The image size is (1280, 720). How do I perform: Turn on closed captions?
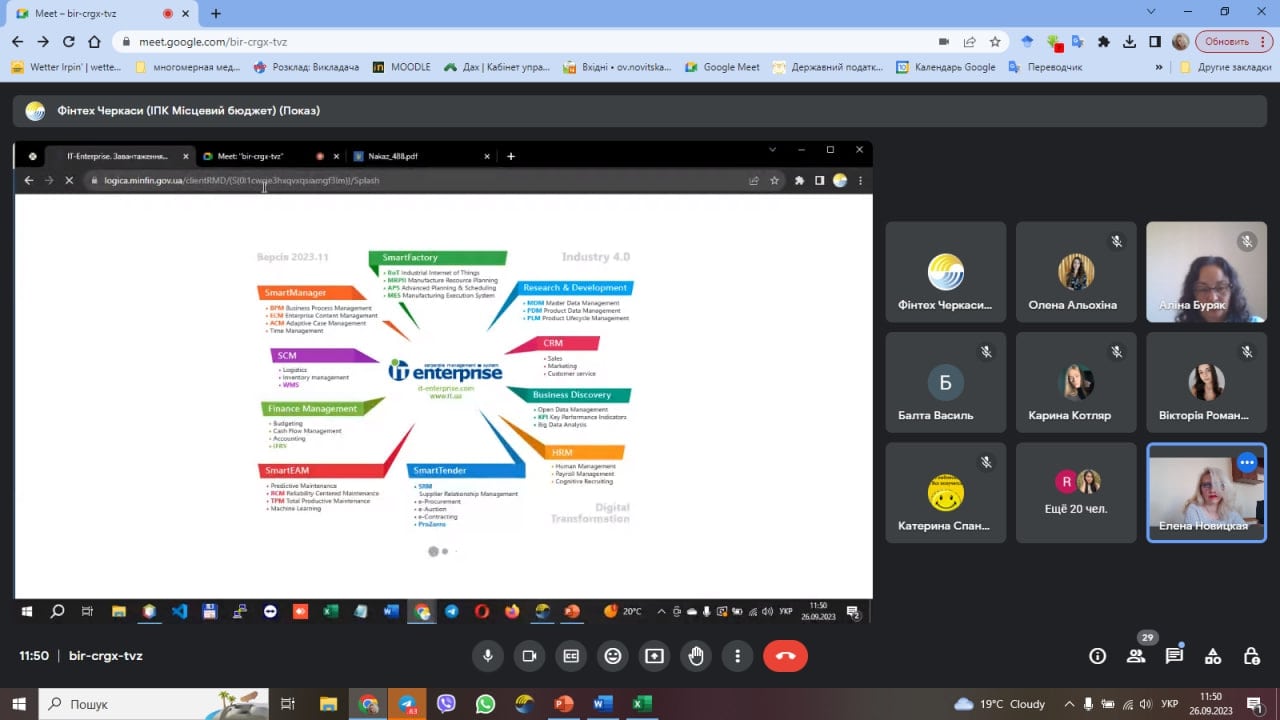pos(571,656)
